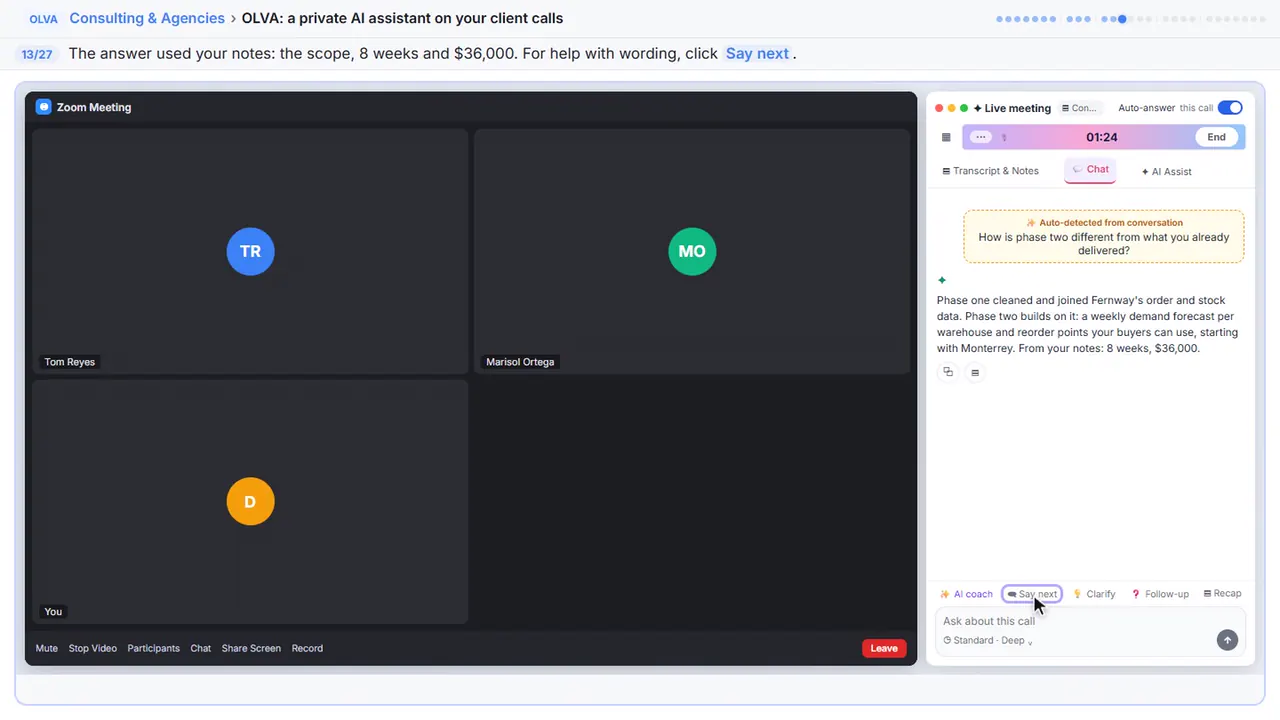Open Chat in Zoom toolbar
Image resolution: width=1280 pixels, height=720 pixels.
tap(201, 648)
